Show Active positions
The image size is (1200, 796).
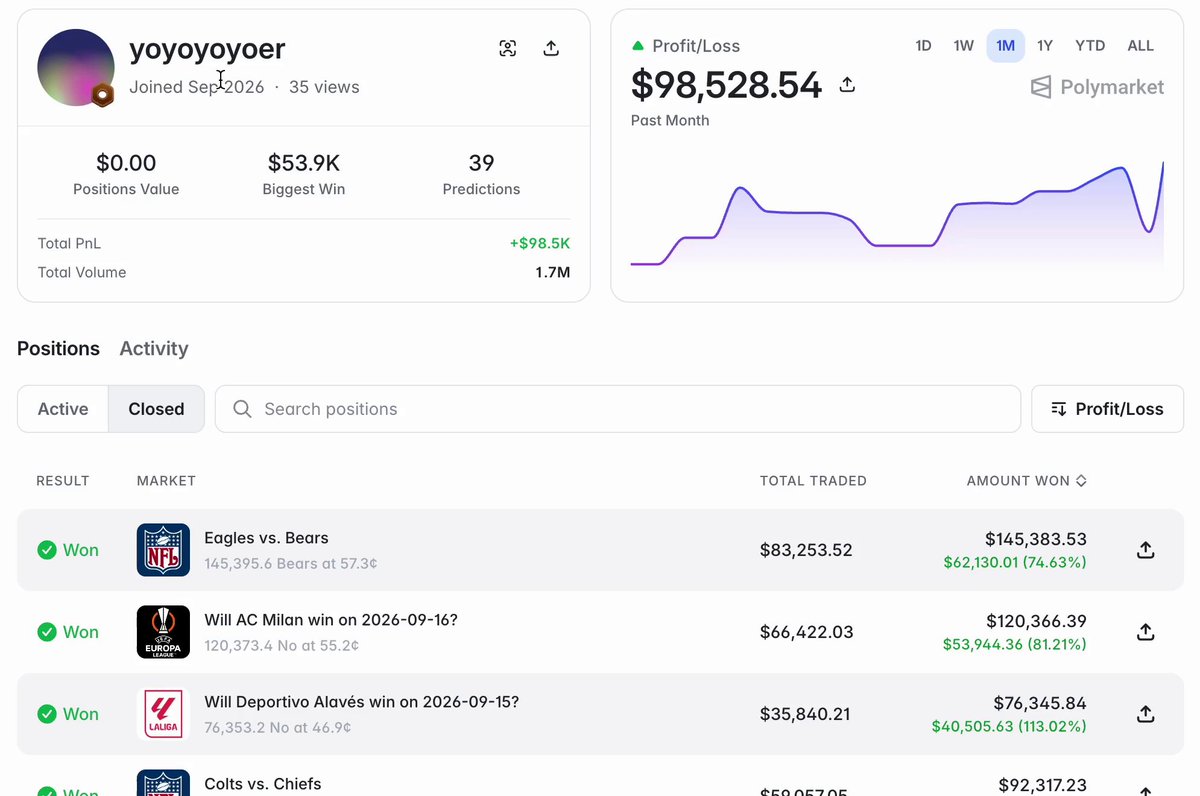[x=63, y=409]
